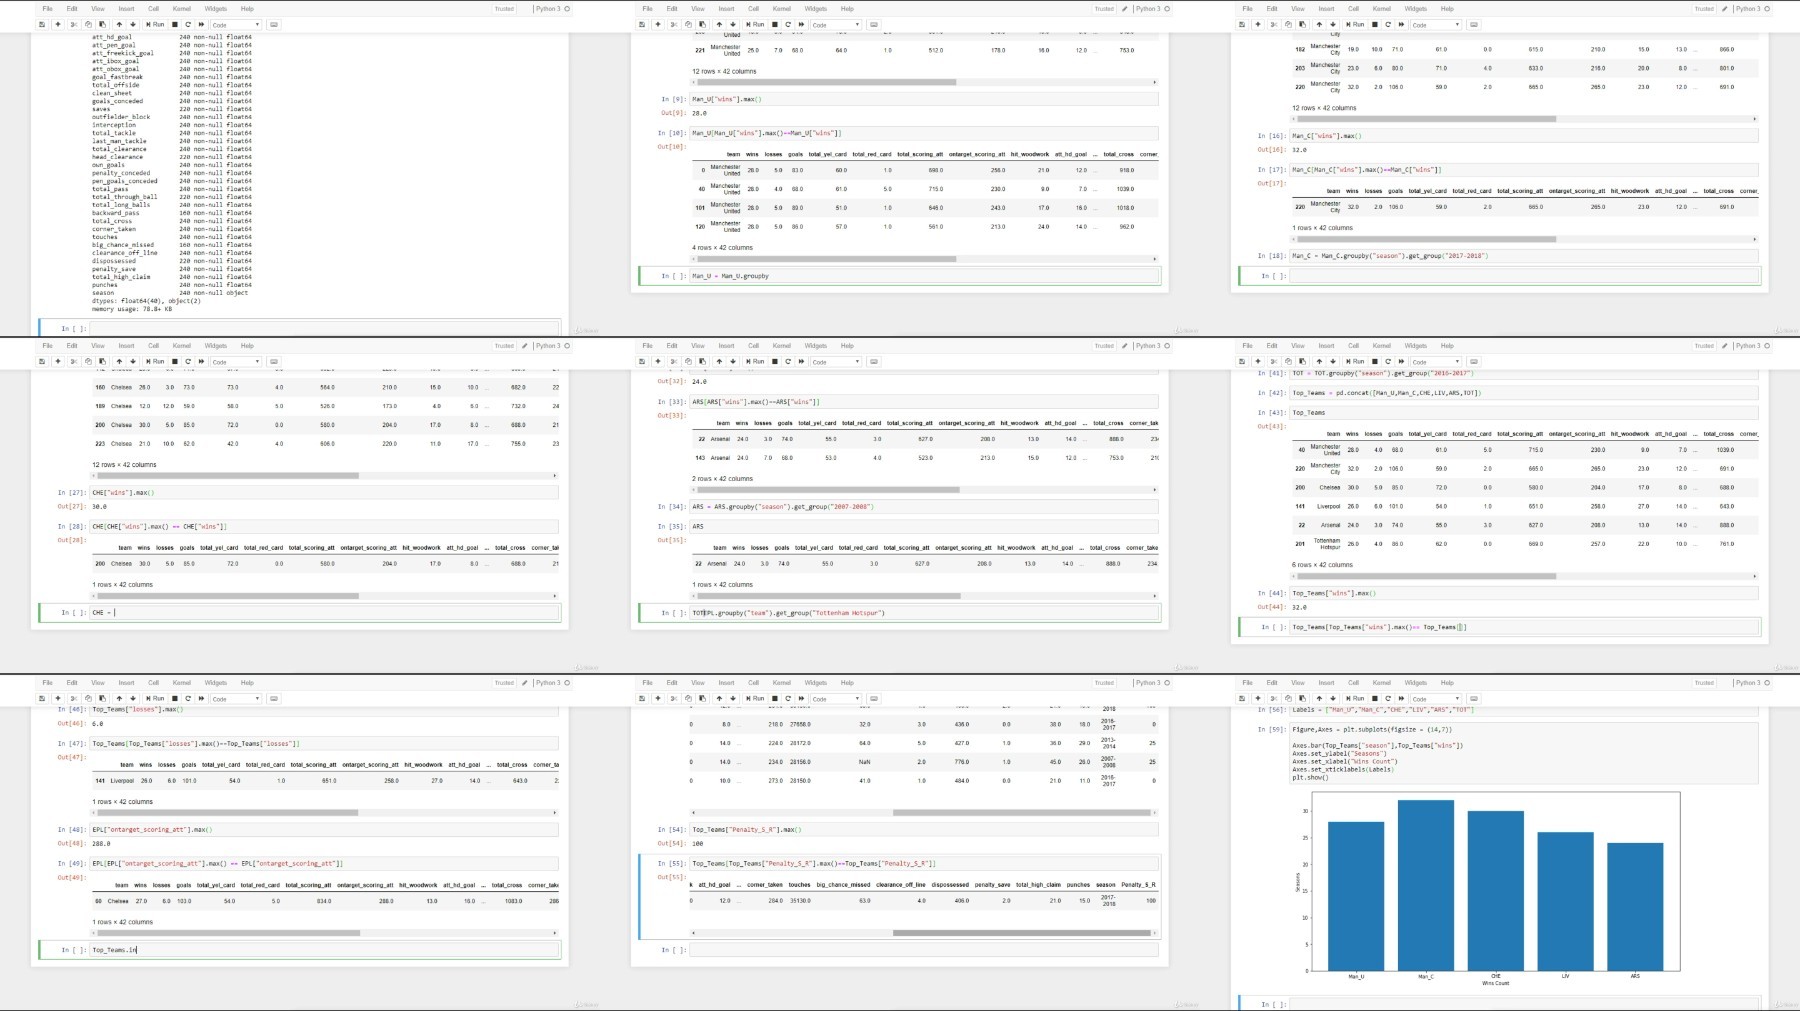This screenshot has height=1011, width=1800.
Task: Move cell down in the Man_C notebook
Action: (1333, 24)
